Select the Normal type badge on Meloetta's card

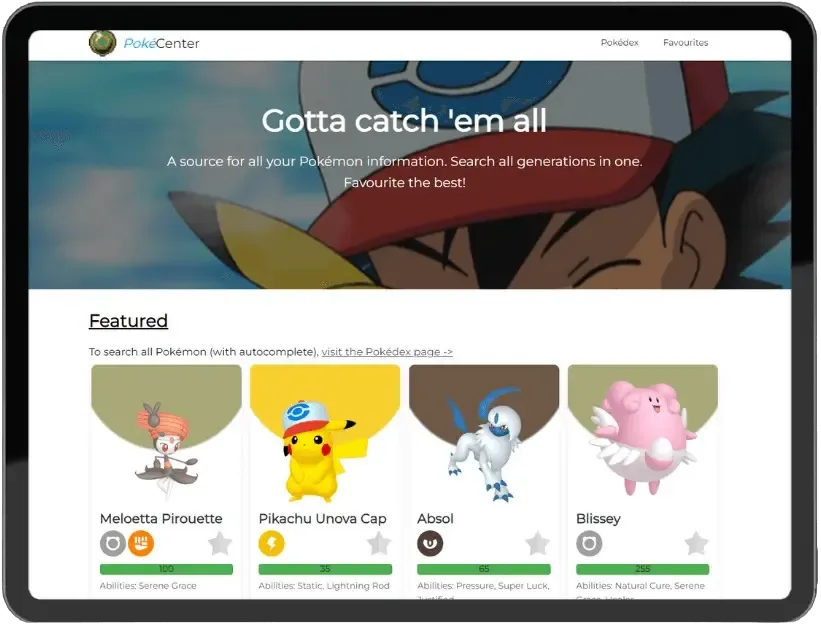[x=111, y=543]
